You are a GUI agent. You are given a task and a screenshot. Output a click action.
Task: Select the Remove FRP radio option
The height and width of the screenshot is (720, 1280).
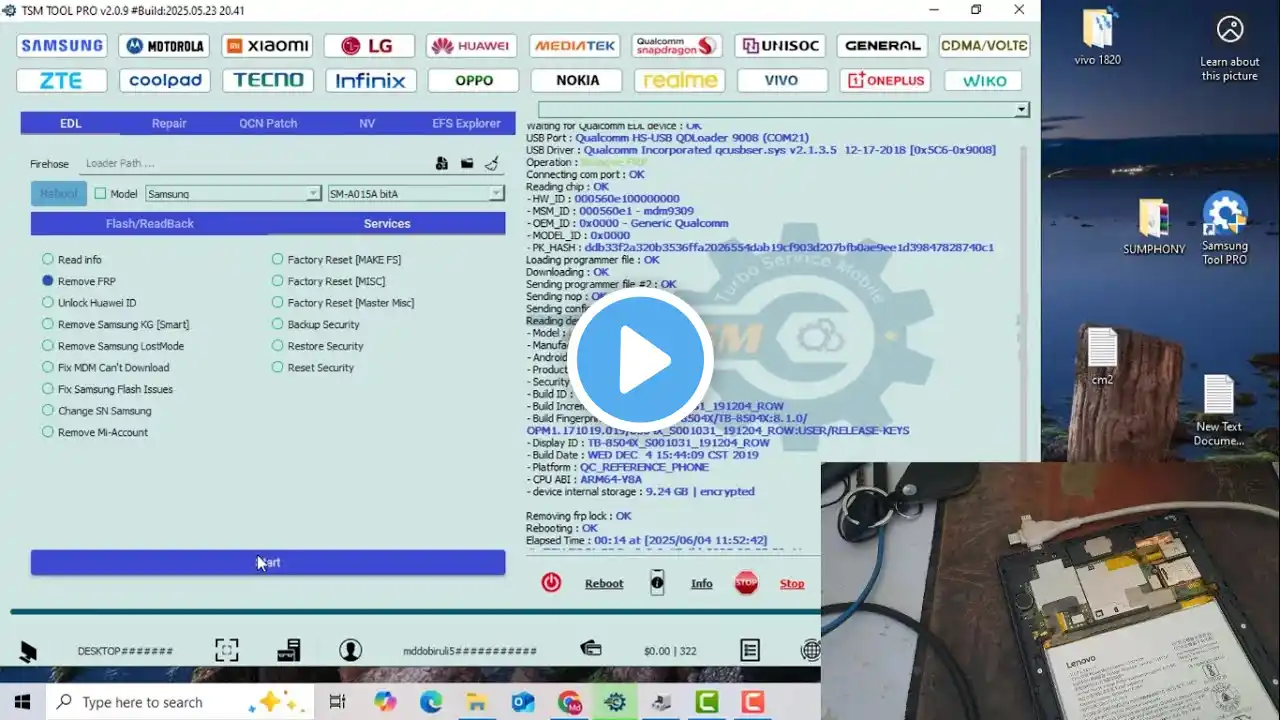[x=79, y=281]
